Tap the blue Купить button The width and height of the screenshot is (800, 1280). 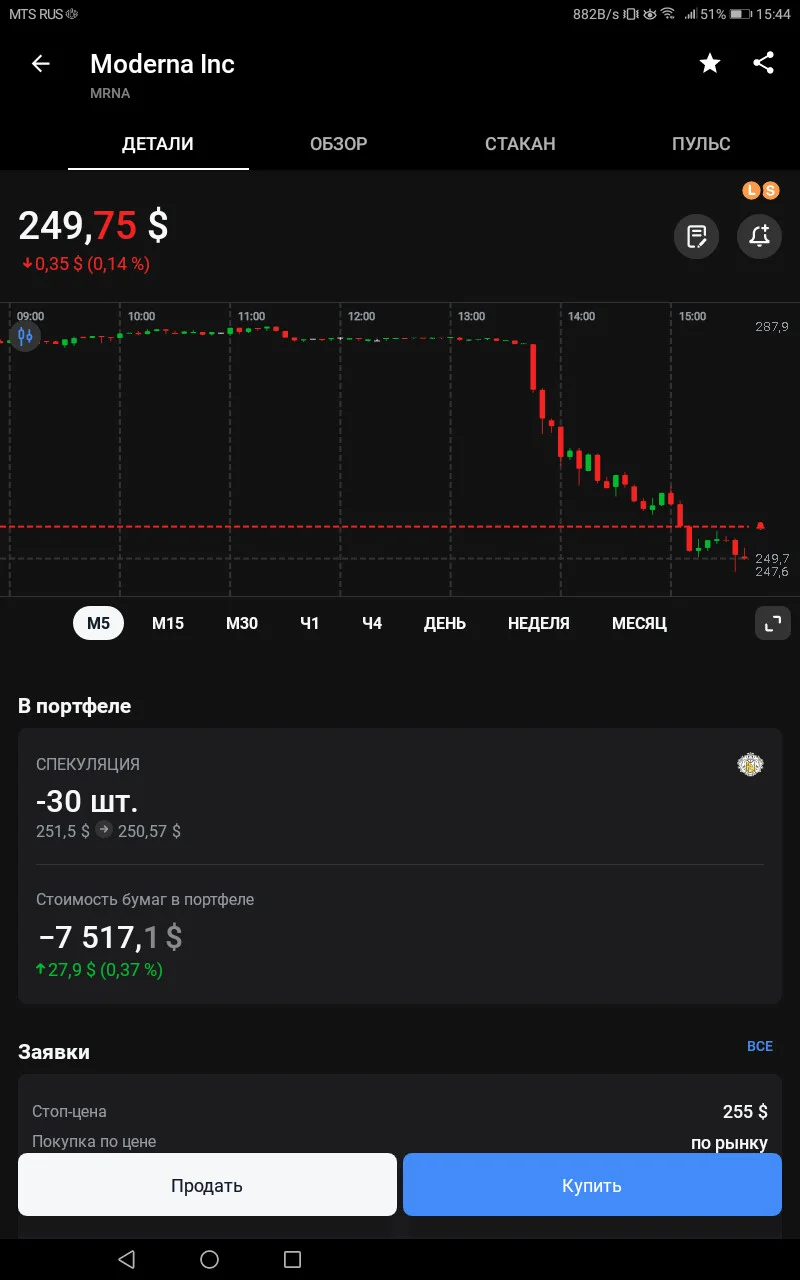tap(592, 1185)
